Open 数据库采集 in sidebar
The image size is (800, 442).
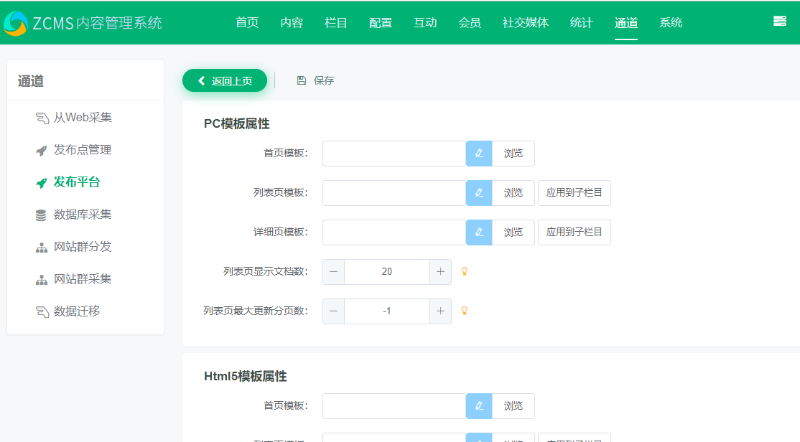click(82, 214)
